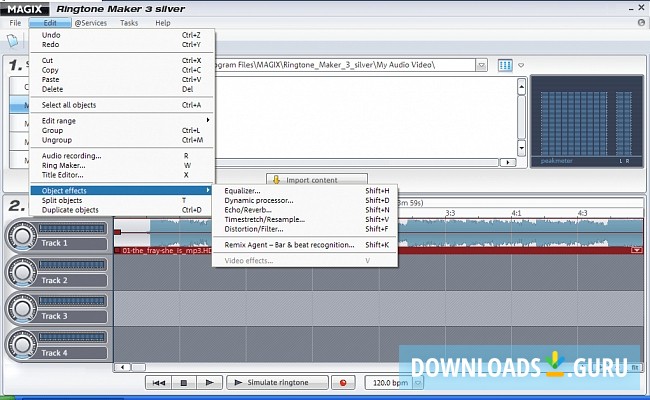Open the File menu
This screenshot has height=400, width=650.
coord(15,23)
